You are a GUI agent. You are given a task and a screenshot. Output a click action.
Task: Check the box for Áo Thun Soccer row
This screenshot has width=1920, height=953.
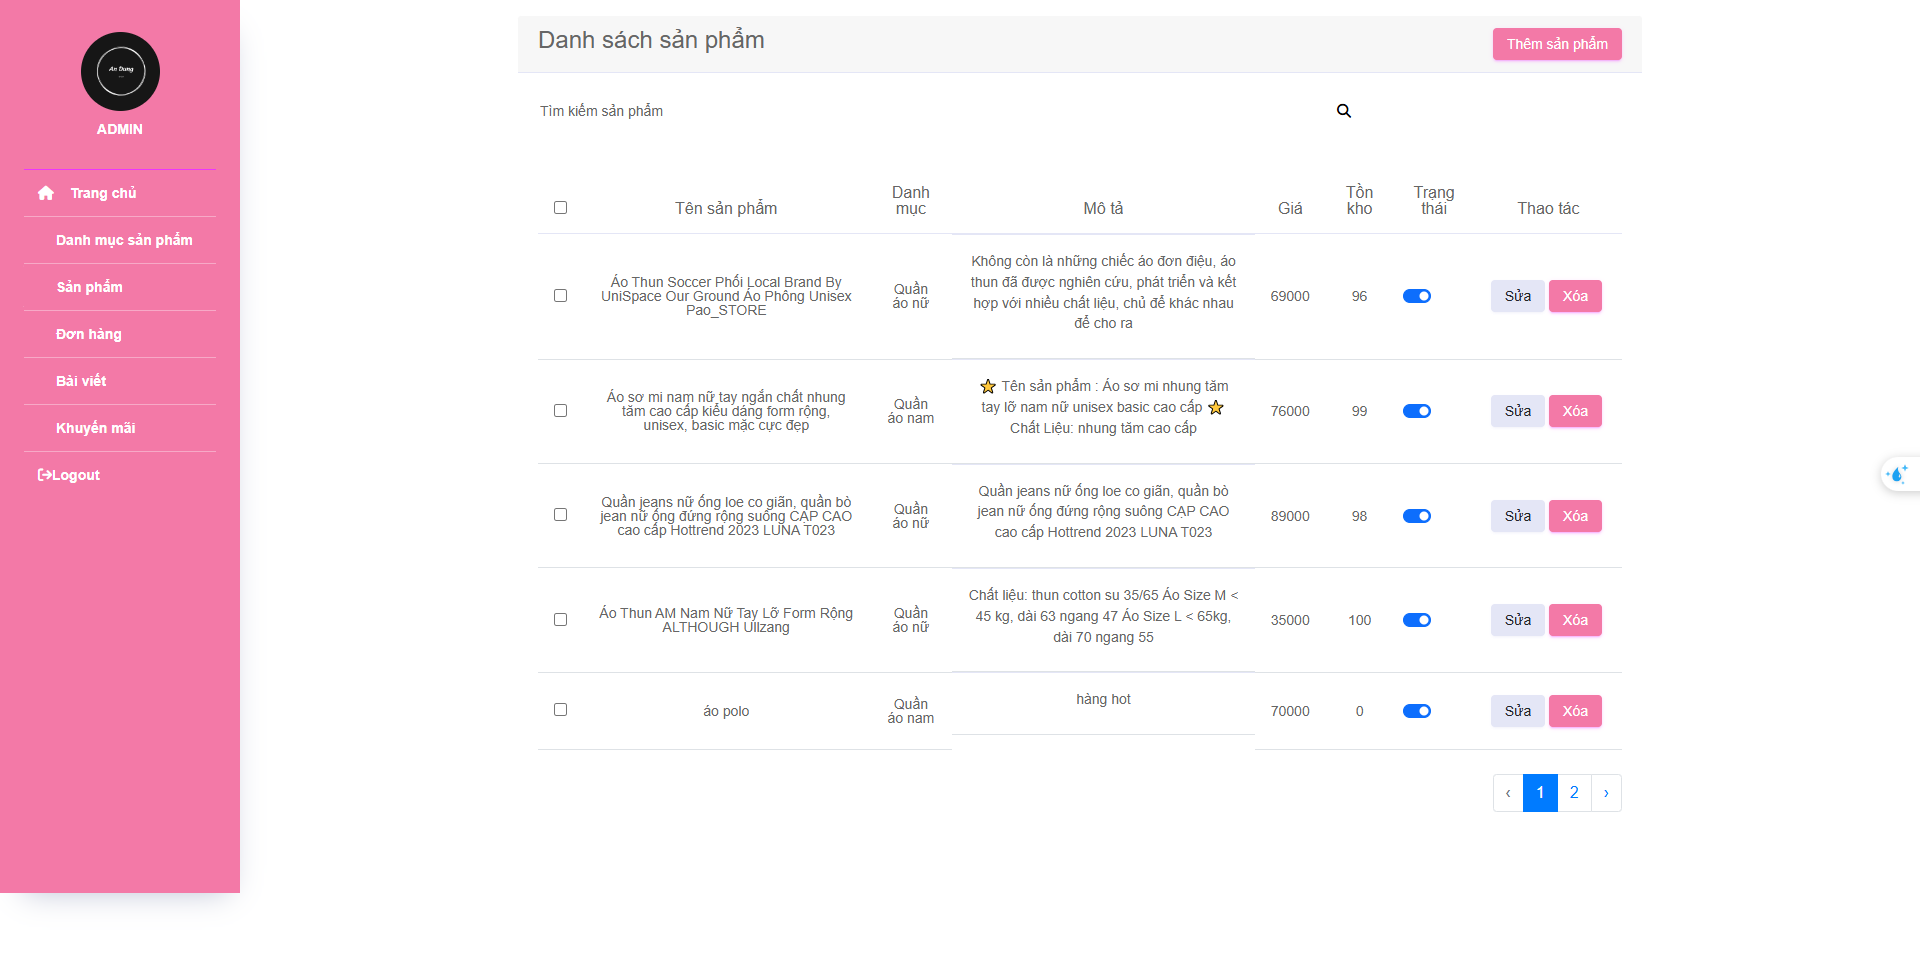(x=560, y=296)
